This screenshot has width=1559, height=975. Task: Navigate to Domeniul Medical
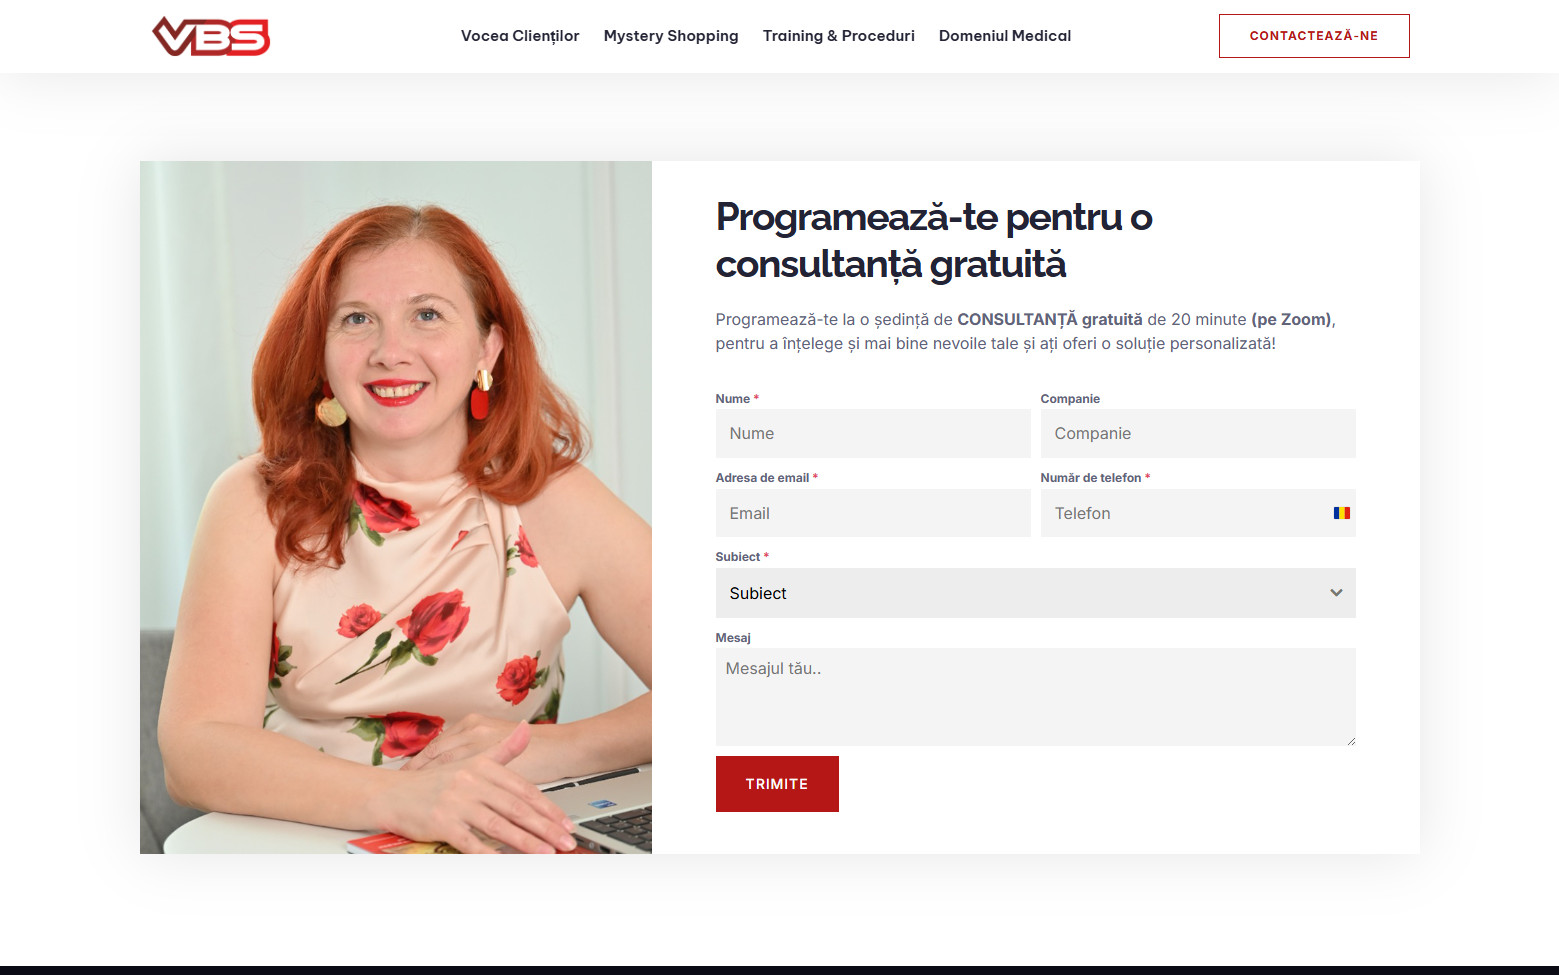tap(1004, 36)
